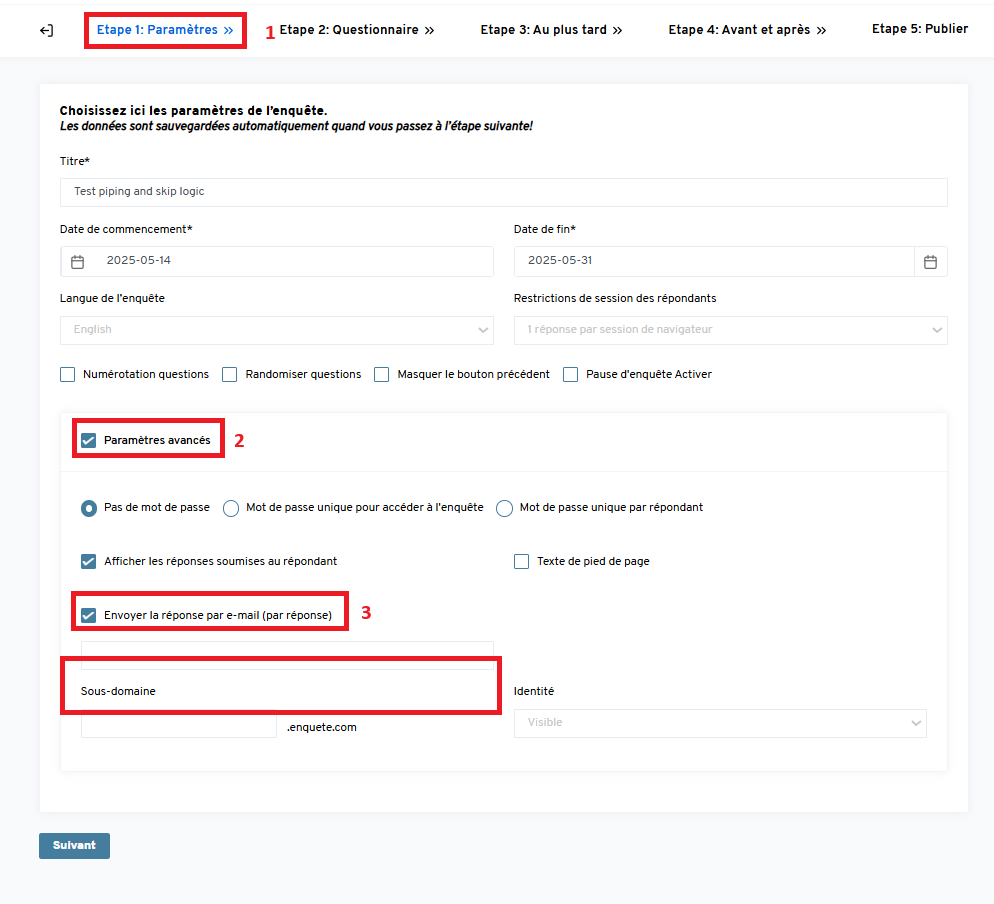Choose Mot de passe unique pour accéder option
Image resolution: width=994 pixels, height=904 pixels.
click(x=231, y=508)
